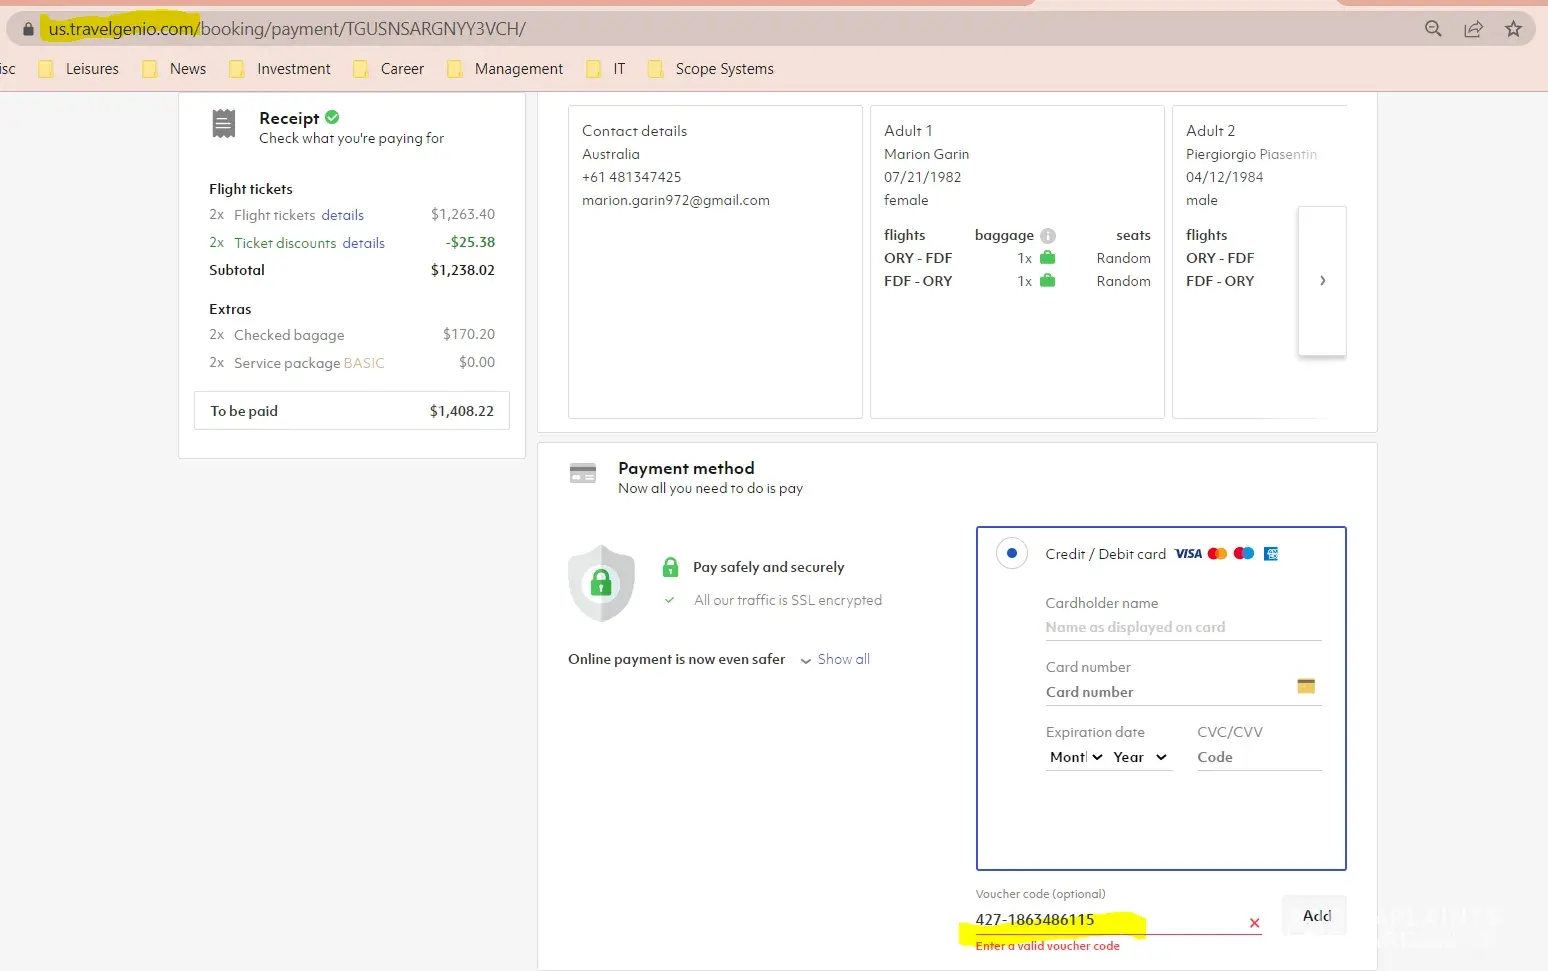Bookmark this page with the star icon
Screen dimensions: 1548x971
click(x=1513, y=29)
